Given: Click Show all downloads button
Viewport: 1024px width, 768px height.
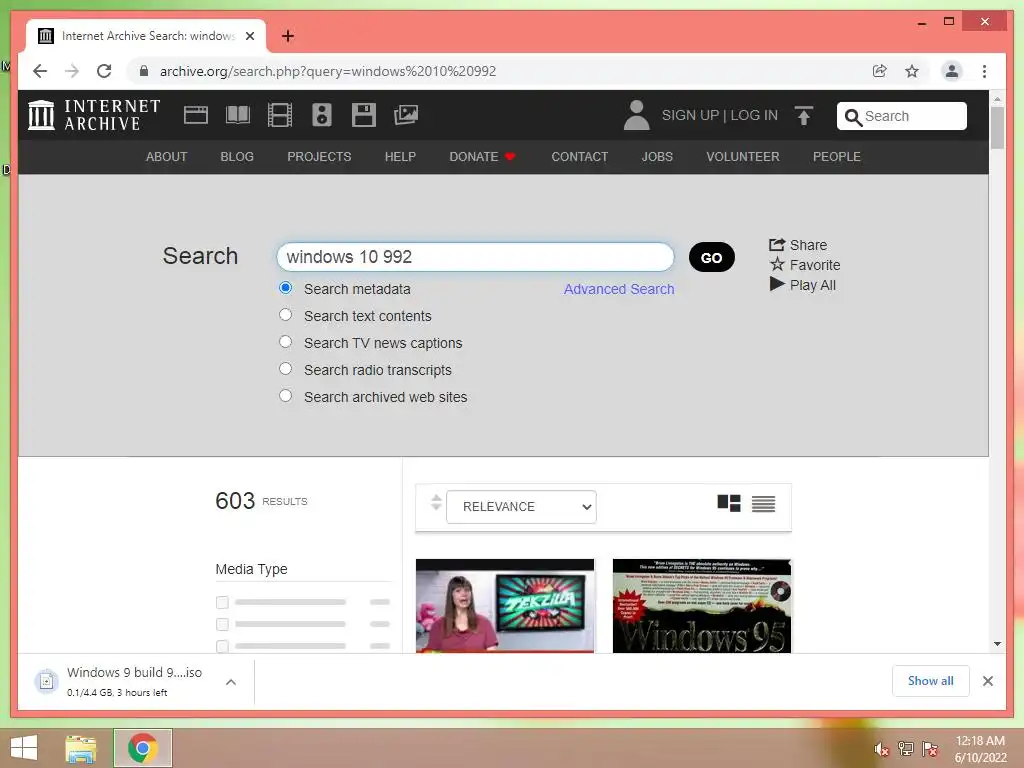Looking at the screenshot, I should coord(931,681).
